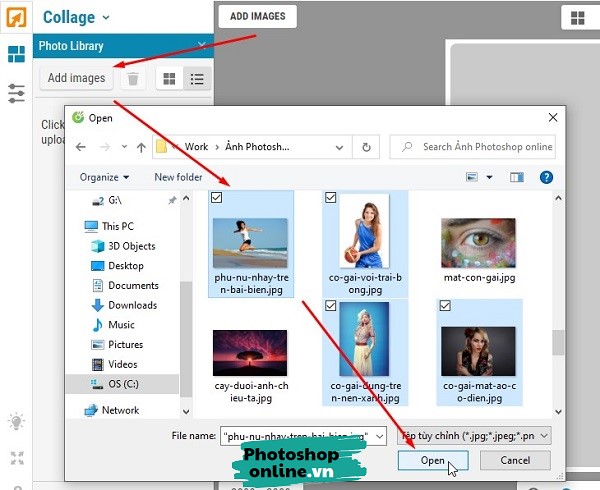Open the adjustment sliders panel in sidebar
Viewport: 600px width, 490px height.
(x=16, y=93)
